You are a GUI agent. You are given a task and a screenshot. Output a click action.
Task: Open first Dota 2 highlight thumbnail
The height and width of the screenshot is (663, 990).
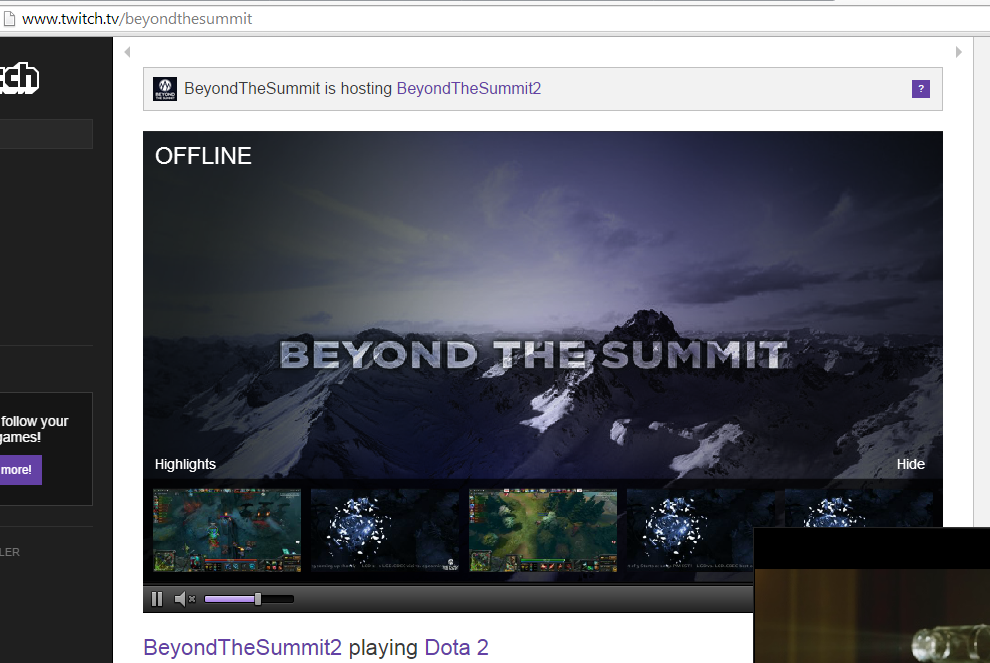pos(227,530)
